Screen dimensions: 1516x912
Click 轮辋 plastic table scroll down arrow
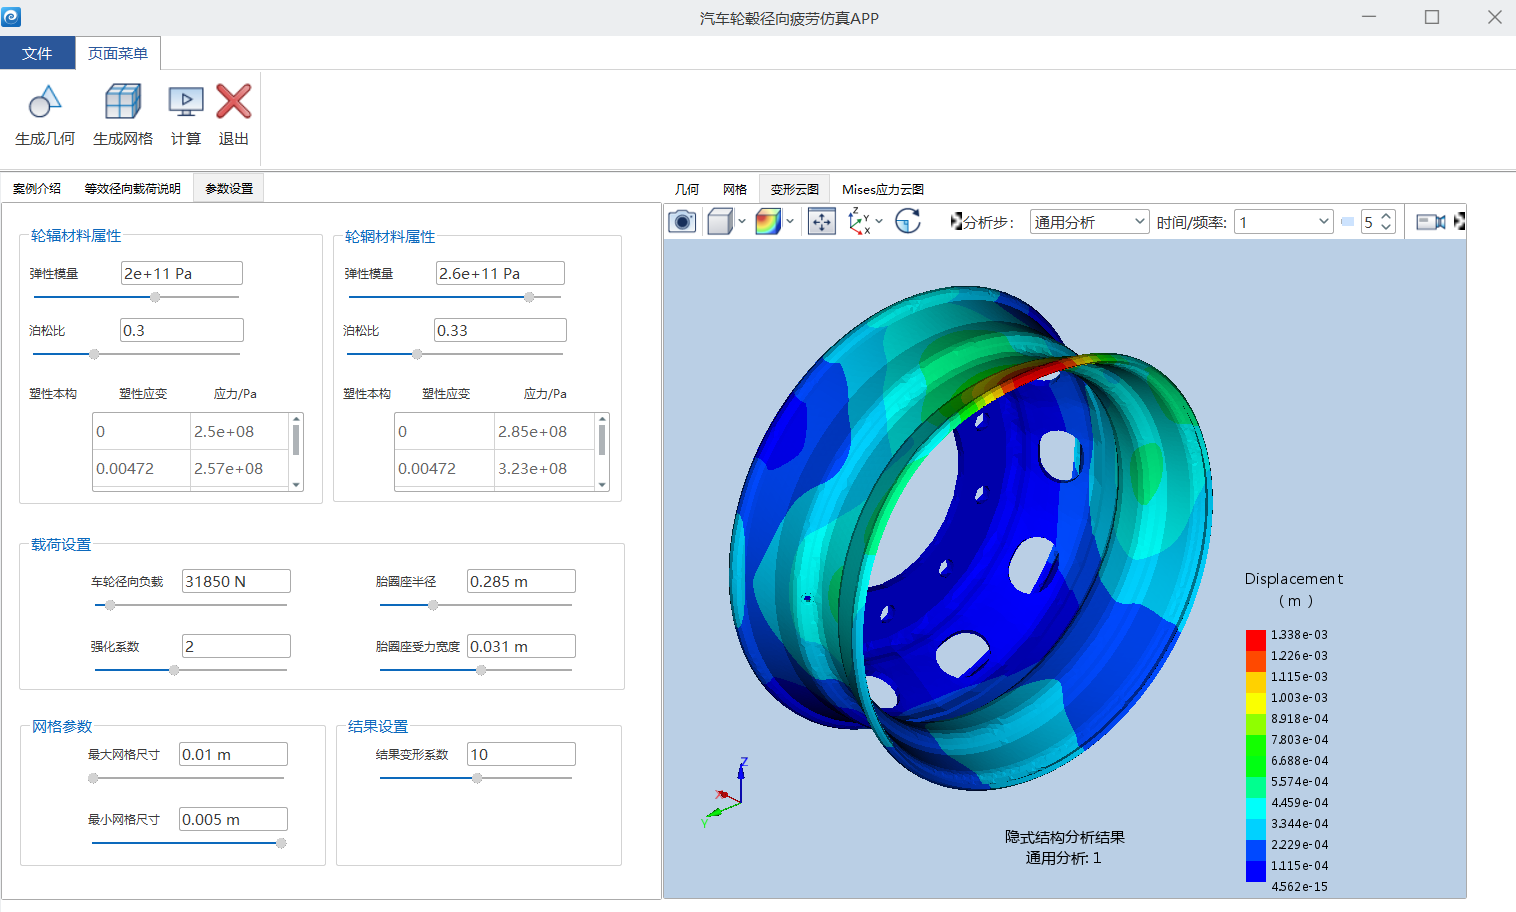pyautogui.click(x=602, y=485)
